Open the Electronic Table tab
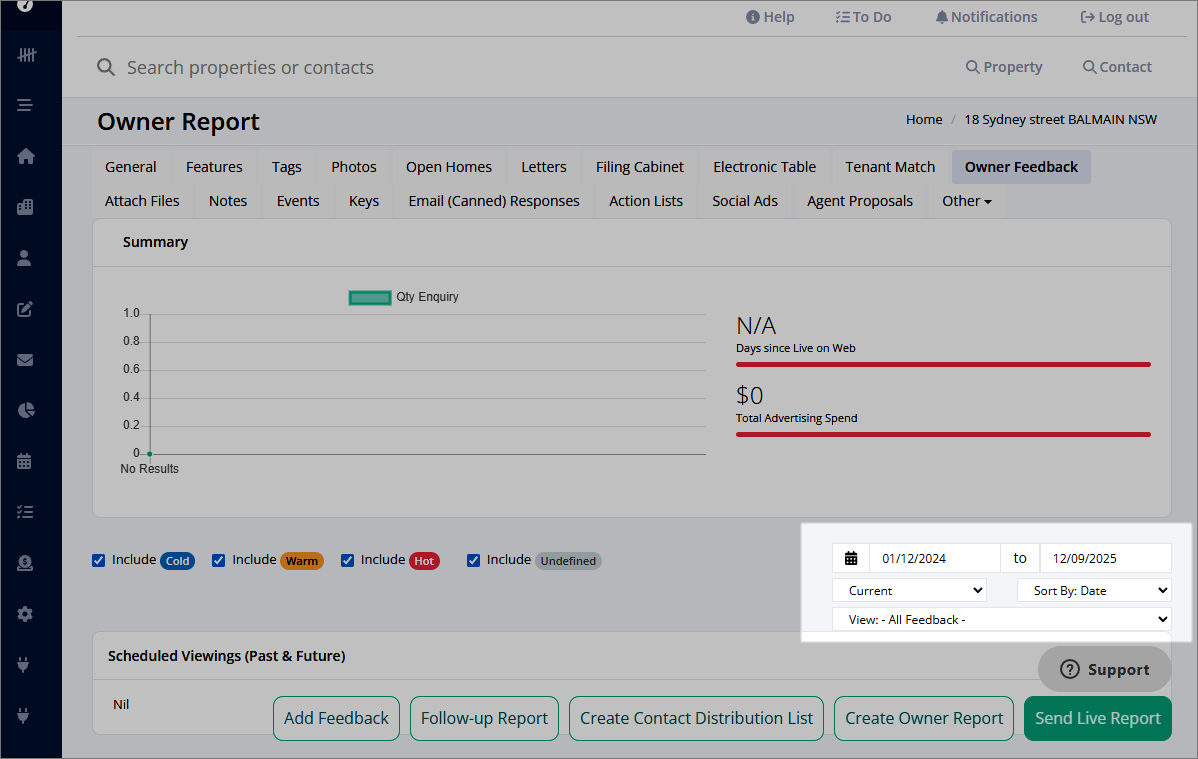This screenshot has width=1198, height=759. 765,167
